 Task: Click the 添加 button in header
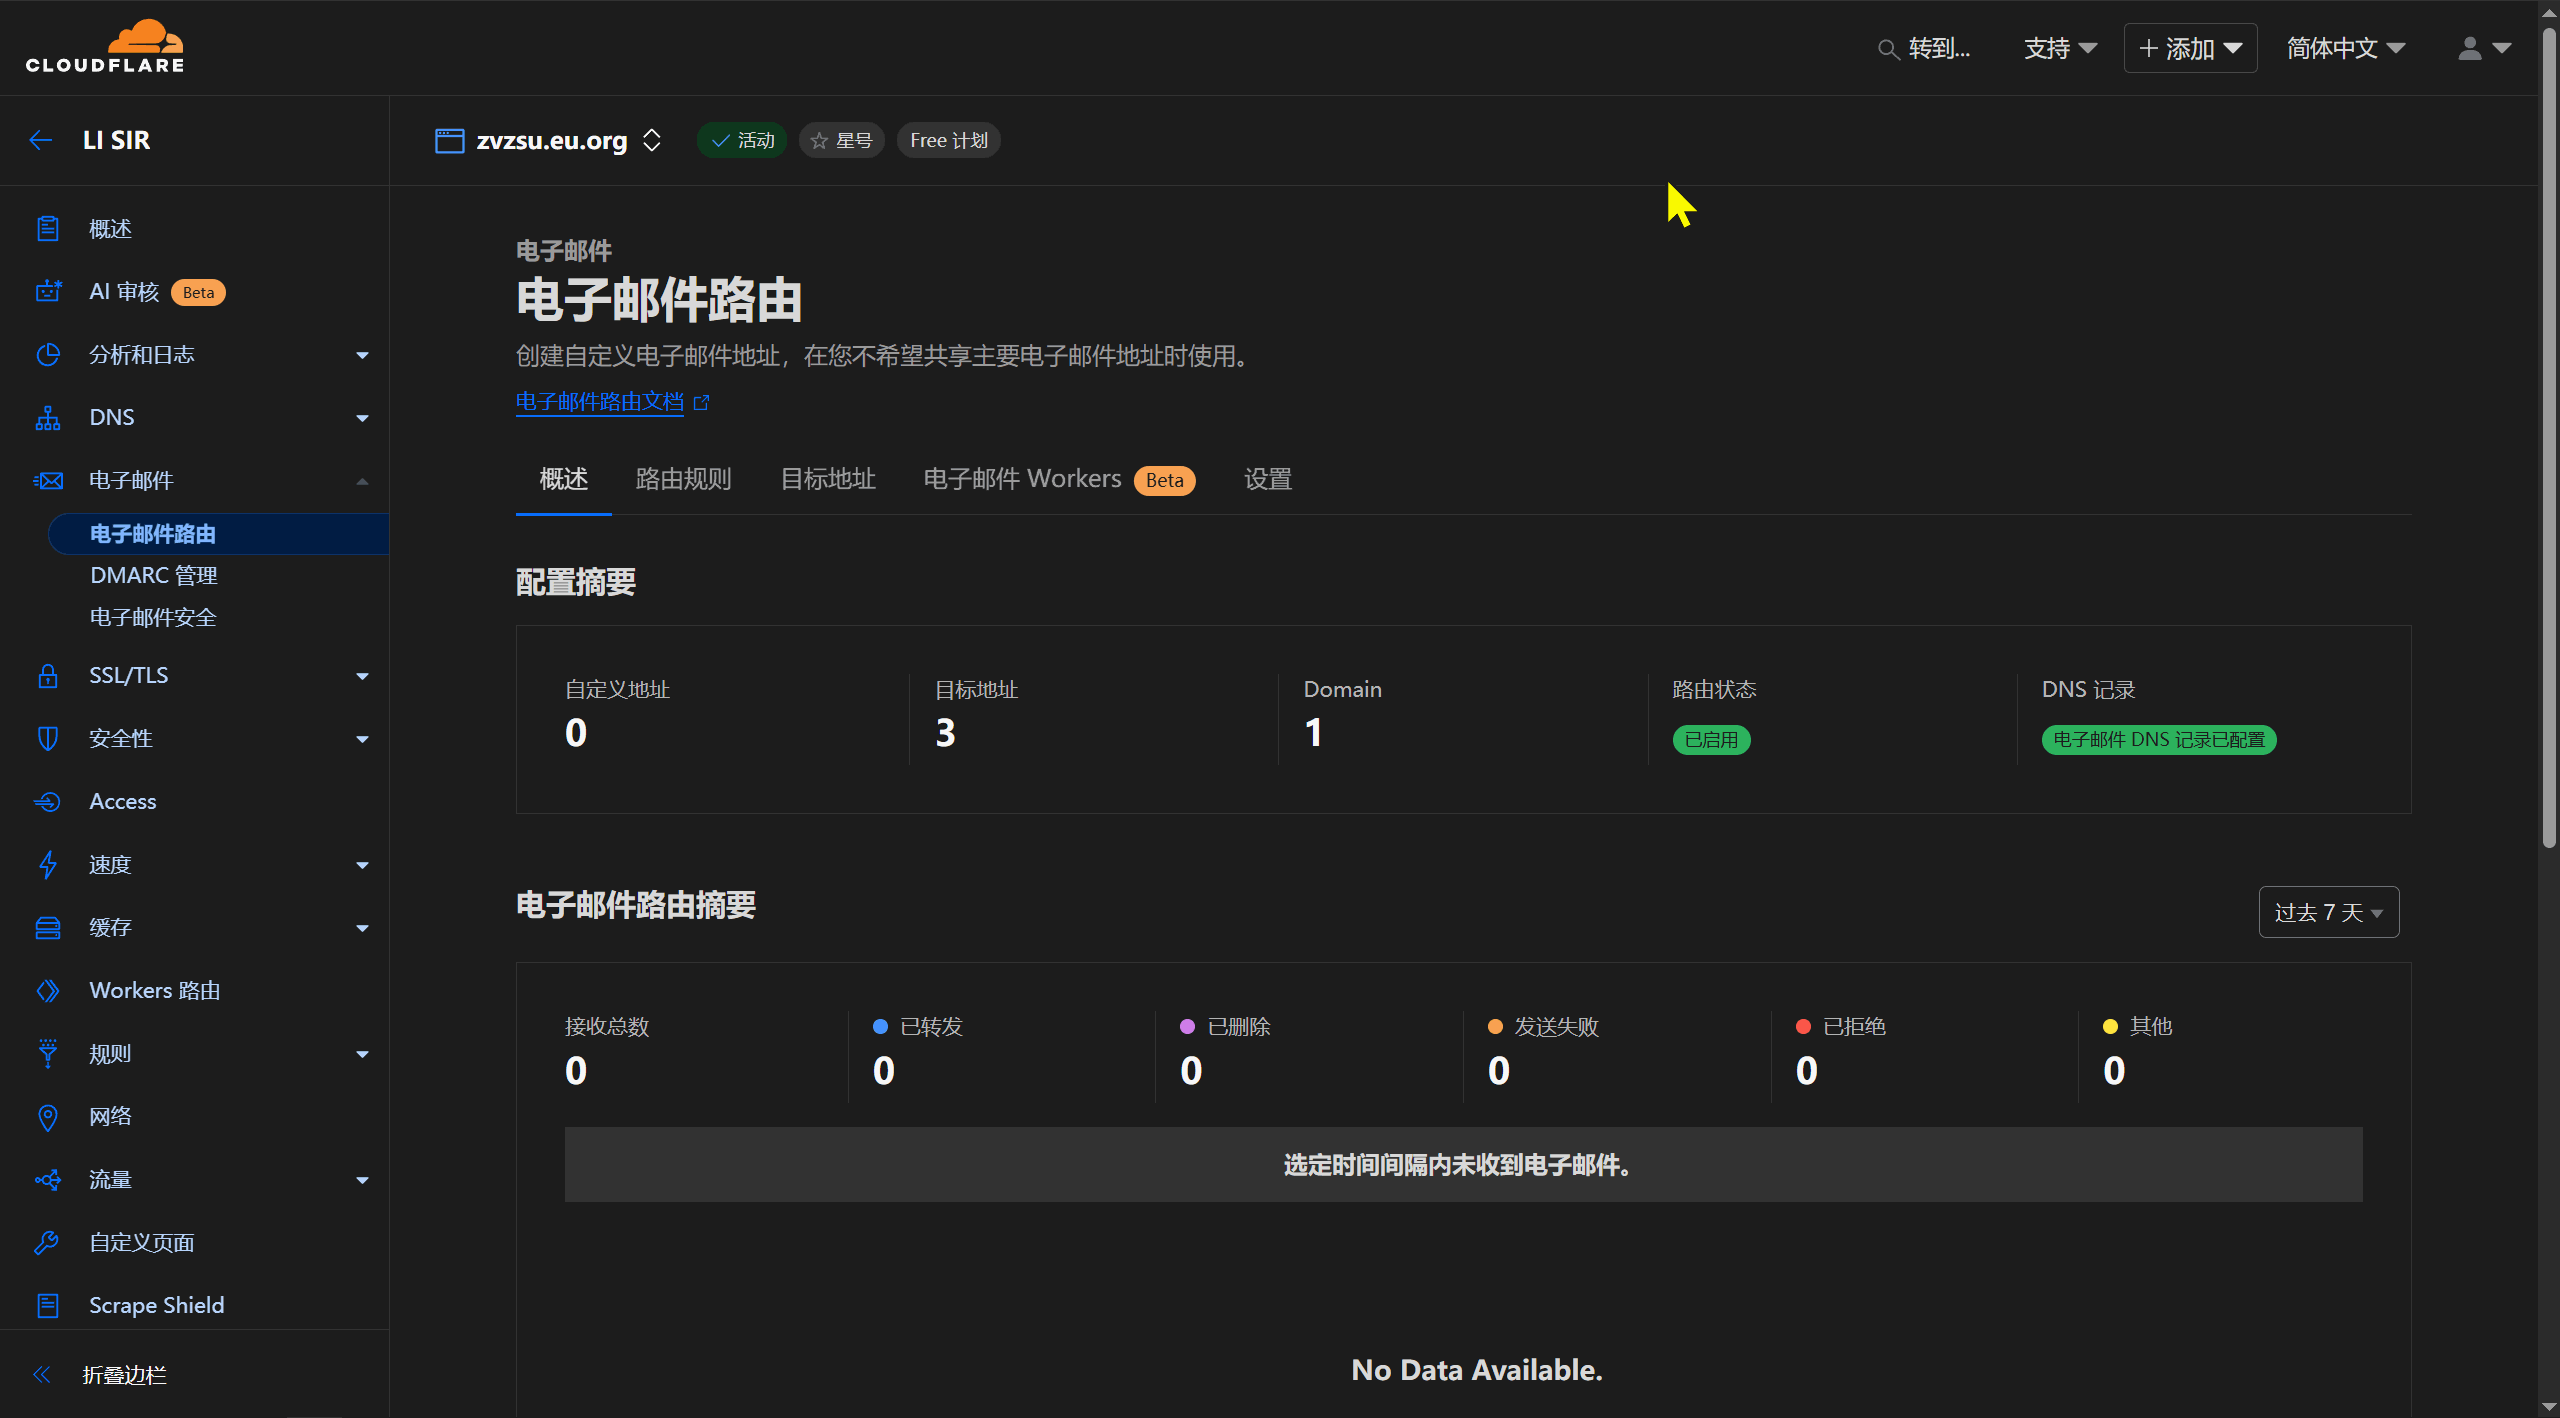pyautogui.click(x=2190, y=48)
